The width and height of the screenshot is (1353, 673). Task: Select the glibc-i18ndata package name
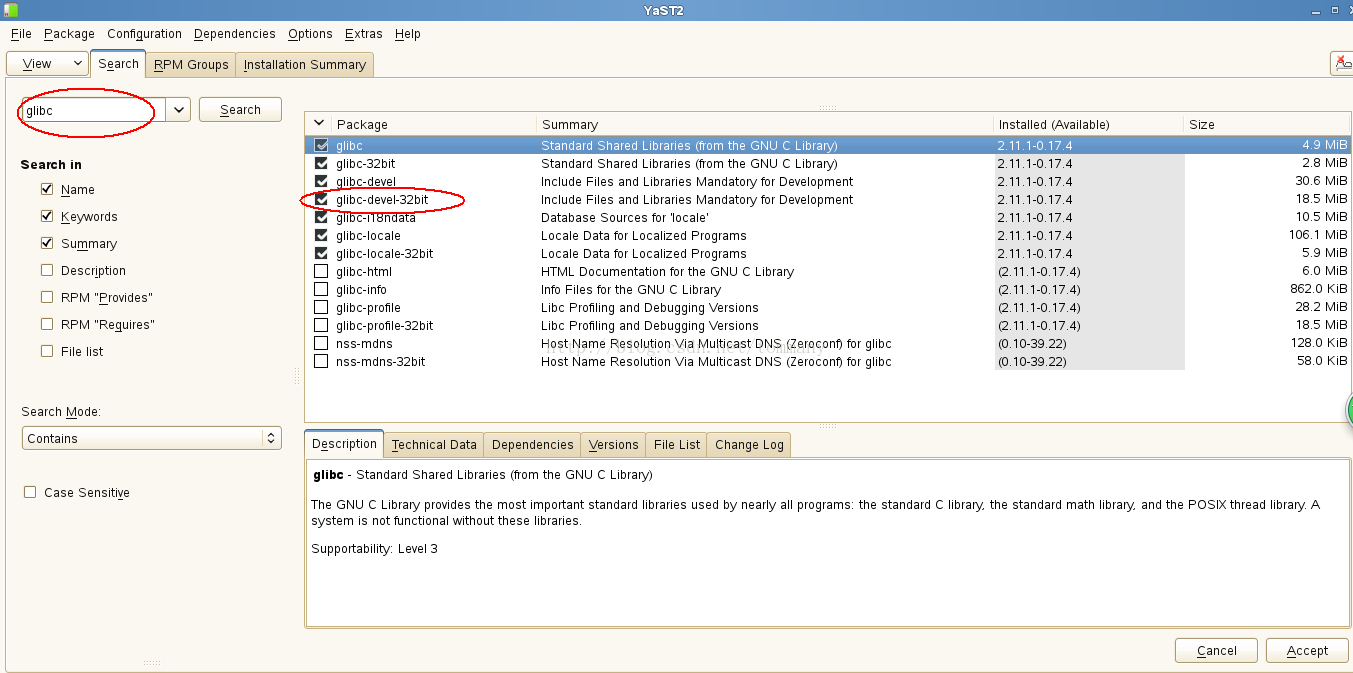pos(376,217)
